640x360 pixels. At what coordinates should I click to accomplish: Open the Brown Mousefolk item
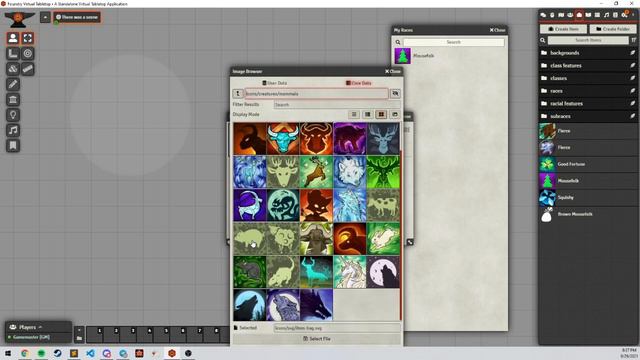[x=588, y=214]
